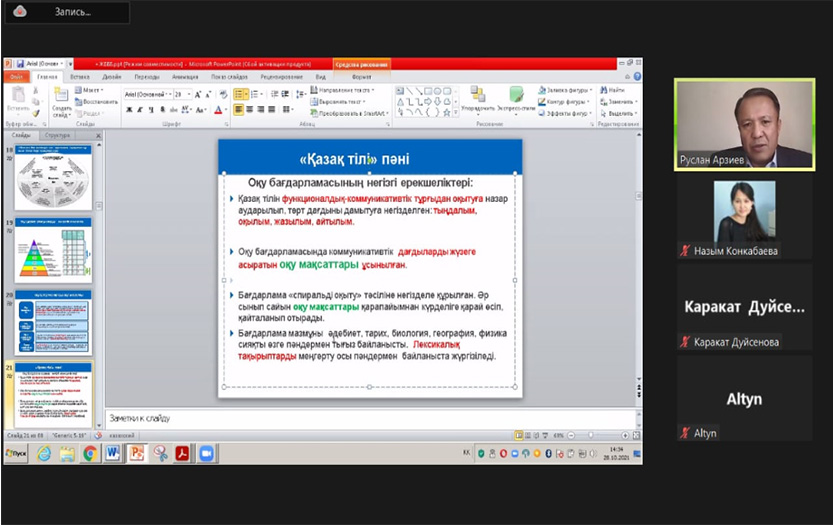Click the Bold formatting icon
Screen dimensions: 833x525
pyautogui.click(x=130, y=111)
